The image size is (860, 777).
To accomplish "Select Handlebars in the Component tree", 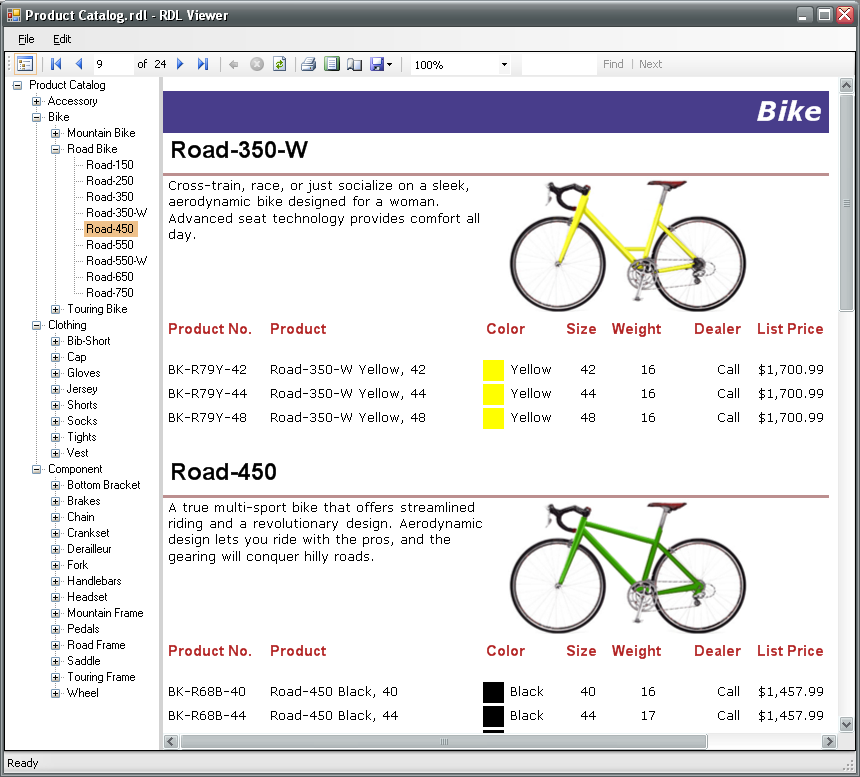I will tap(94, 581).
